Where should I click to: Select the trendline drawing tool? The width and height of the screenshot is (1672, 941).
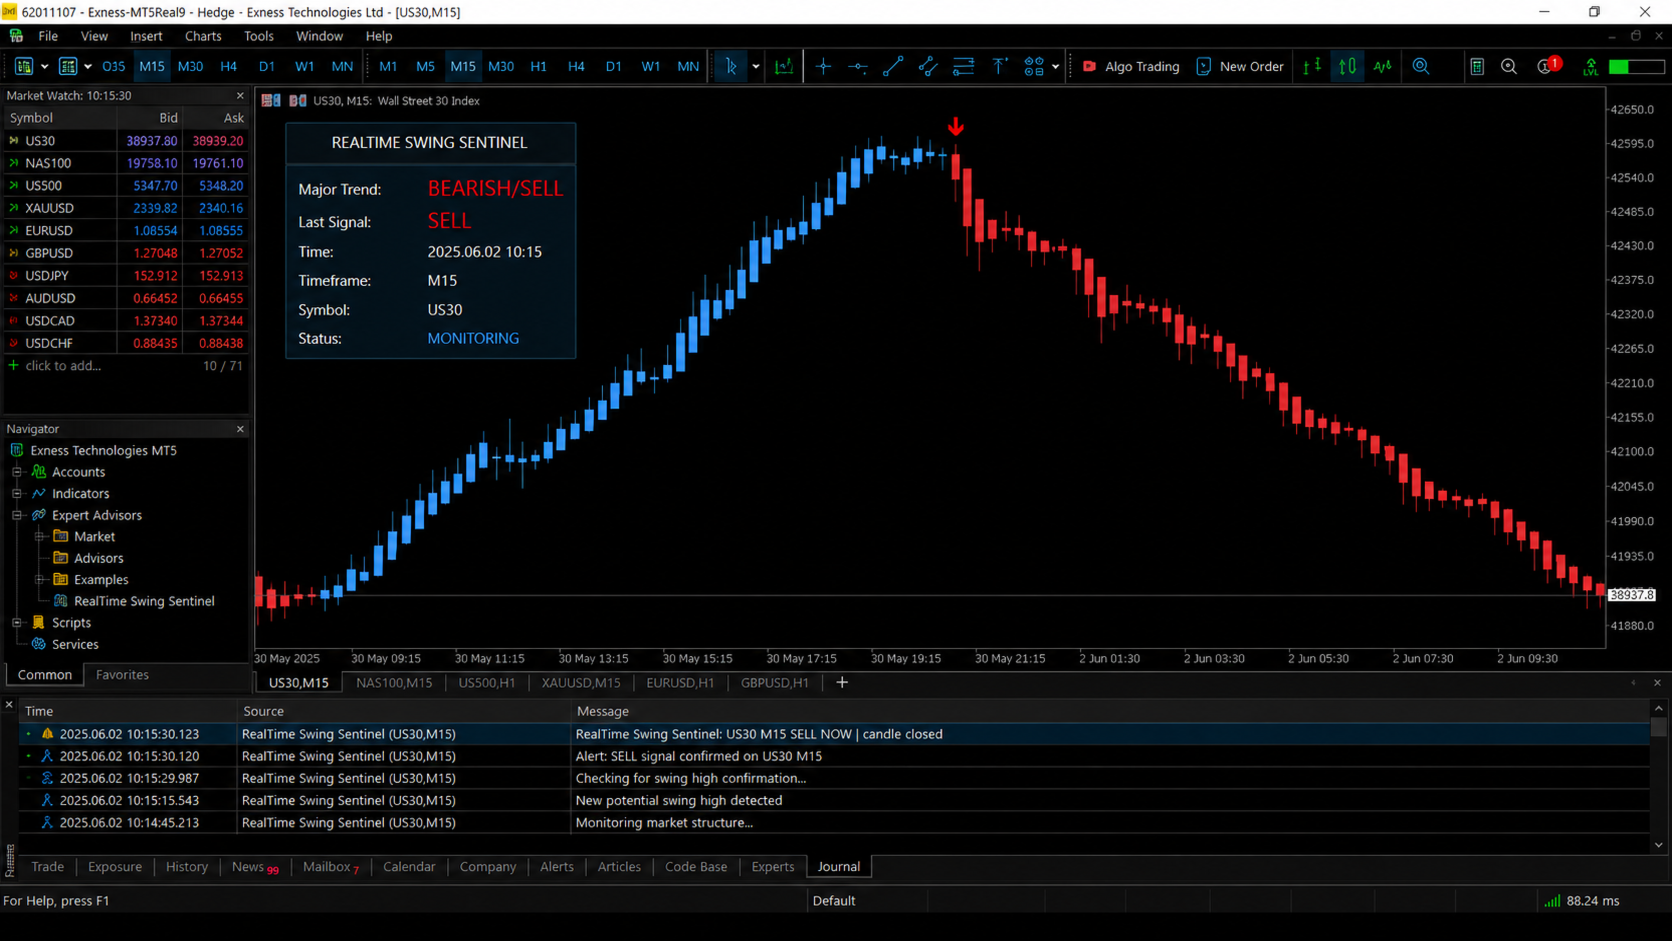click(893, 66)
